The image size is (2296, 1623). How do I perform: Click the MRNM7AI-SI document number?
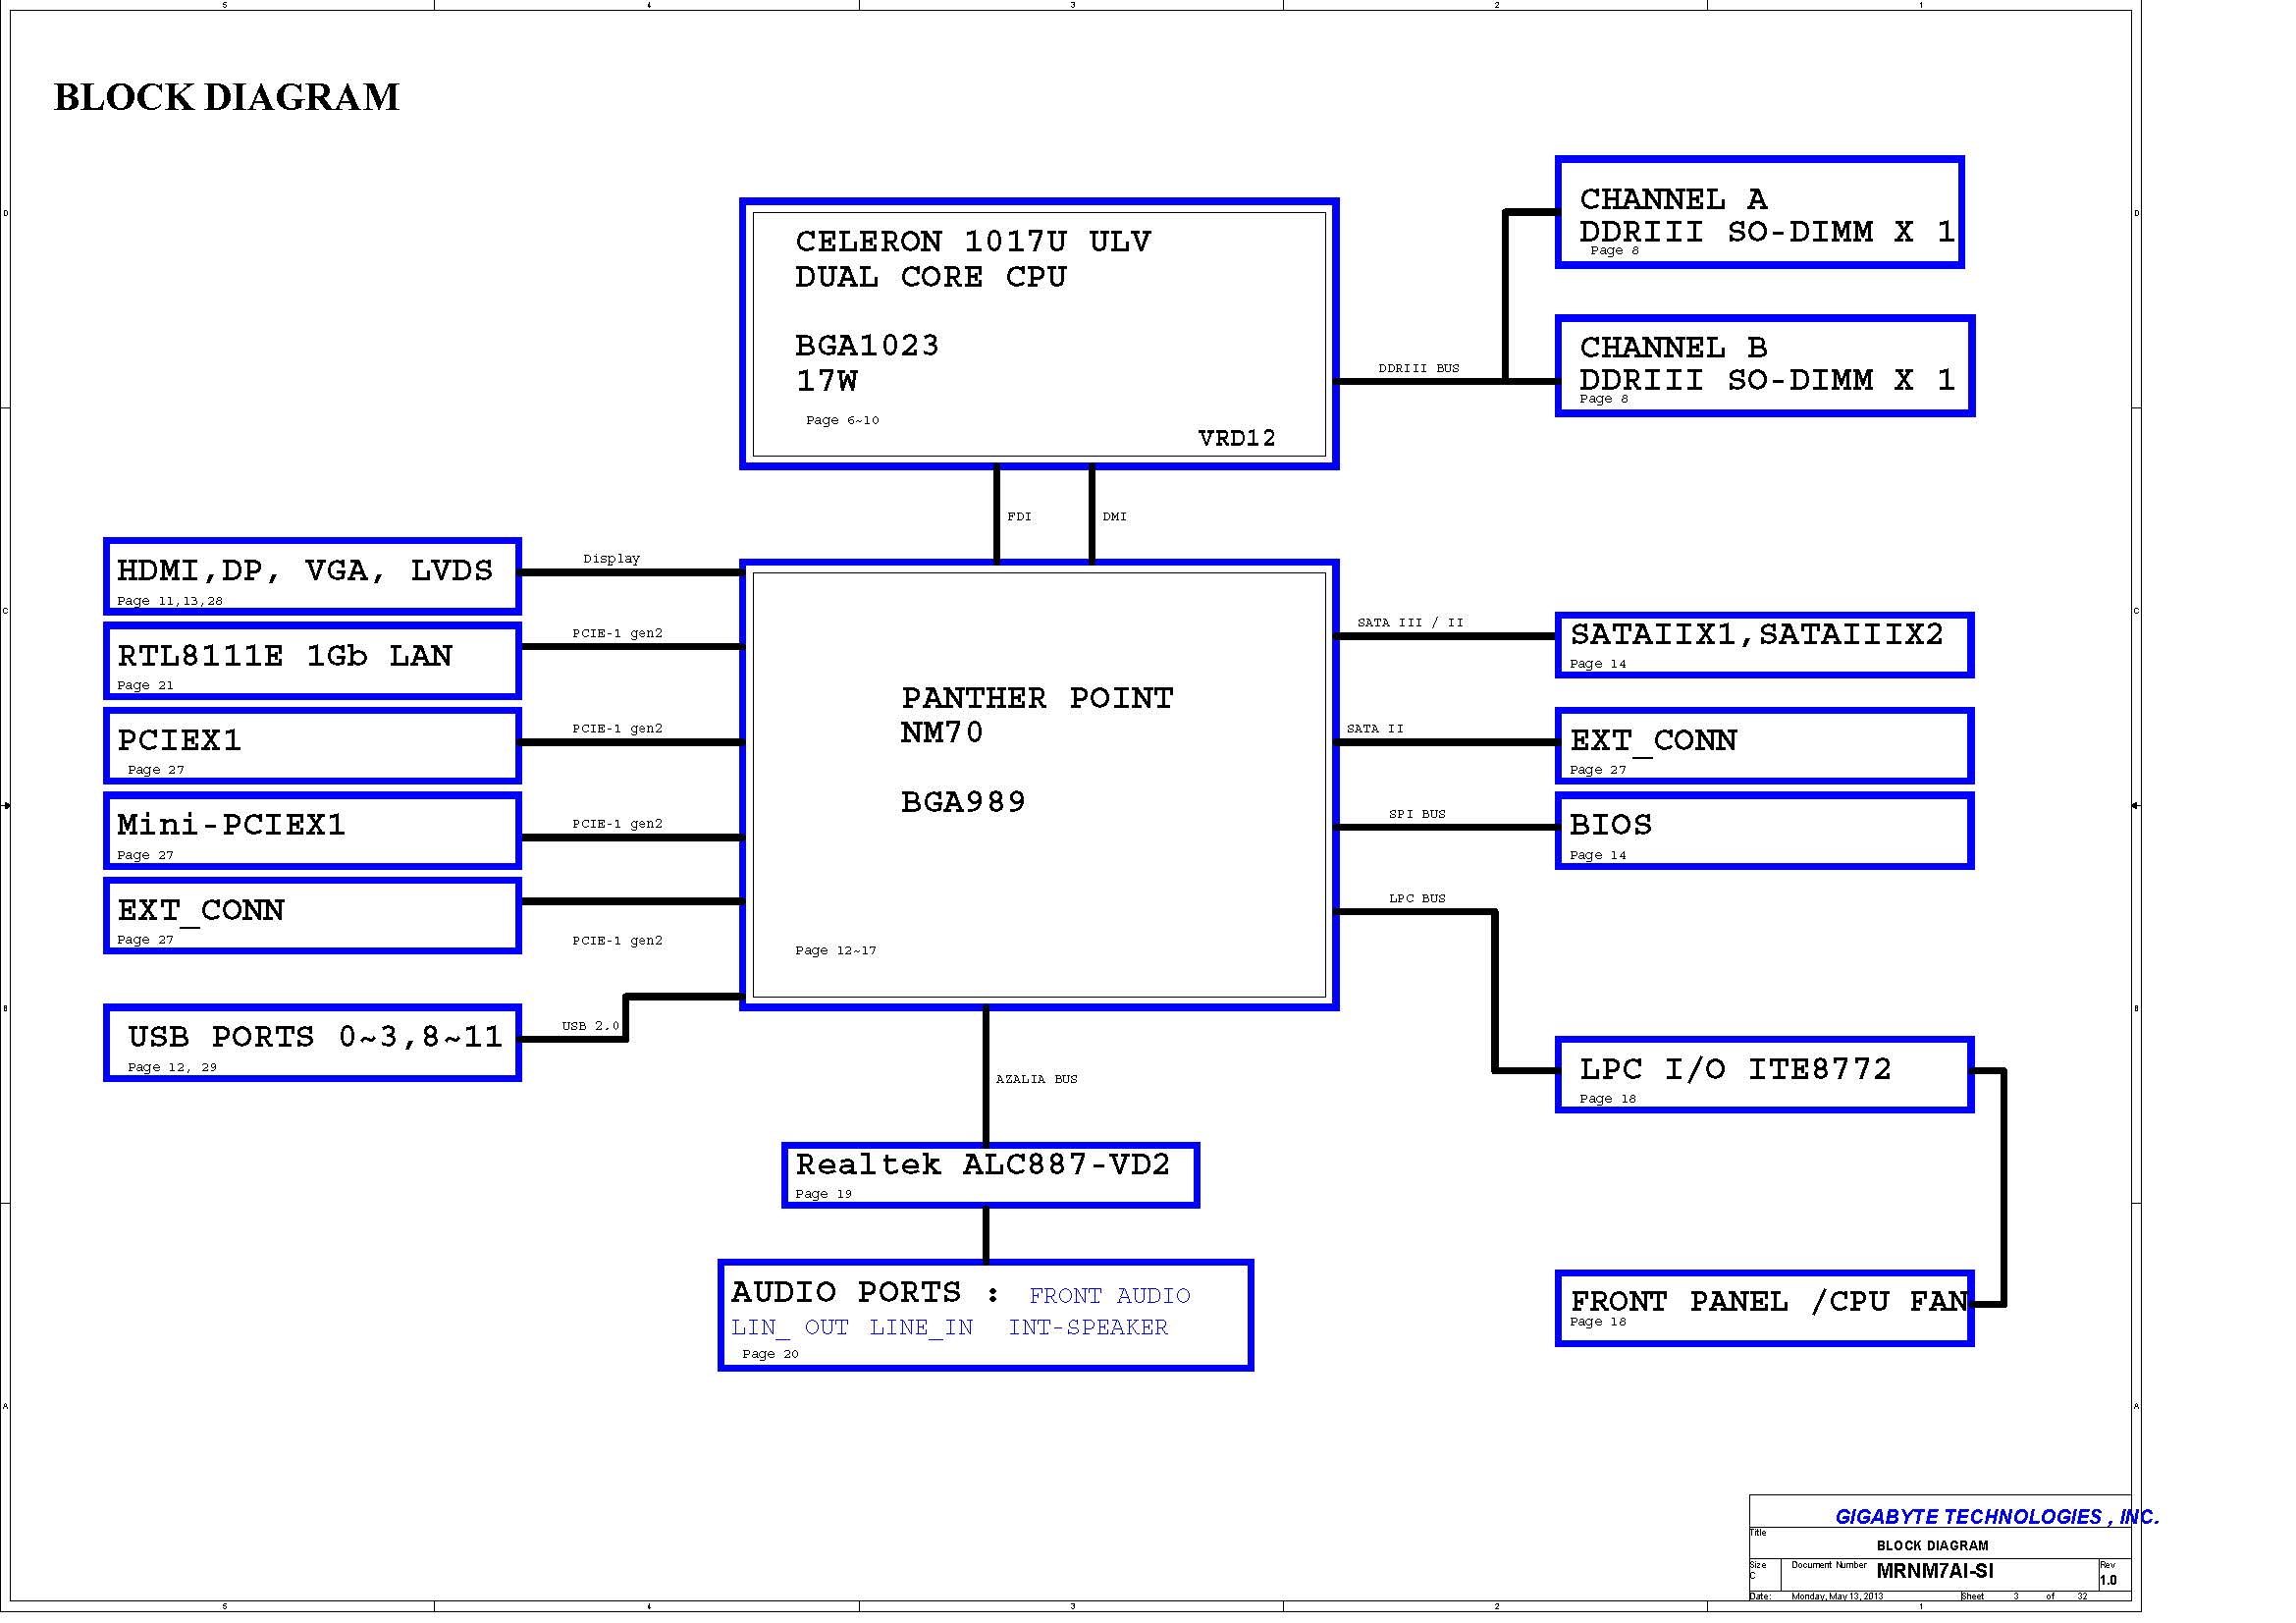(x=1934, y=1571)
